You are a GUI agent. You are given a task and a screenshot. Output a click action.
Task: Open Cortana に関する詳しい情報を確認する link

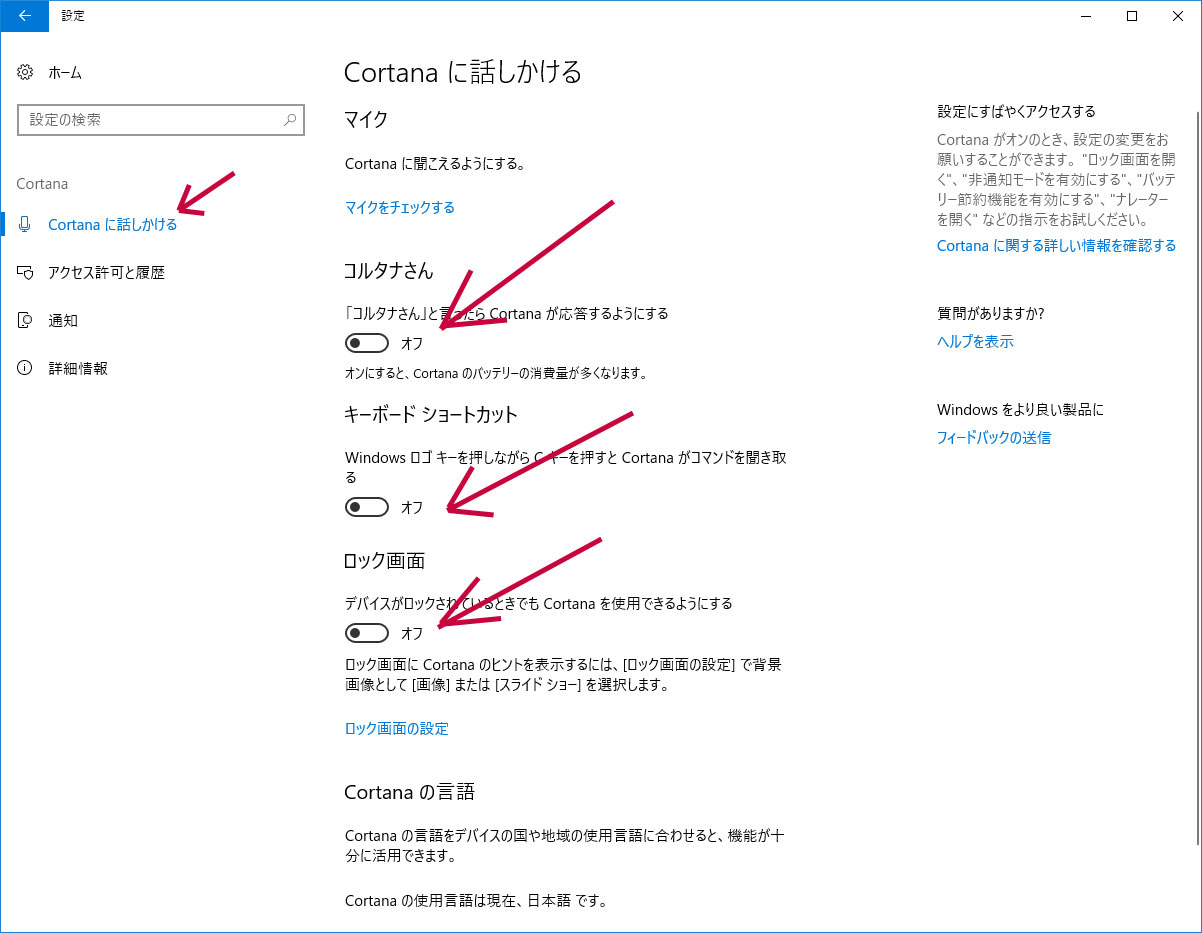[1056, 245]
